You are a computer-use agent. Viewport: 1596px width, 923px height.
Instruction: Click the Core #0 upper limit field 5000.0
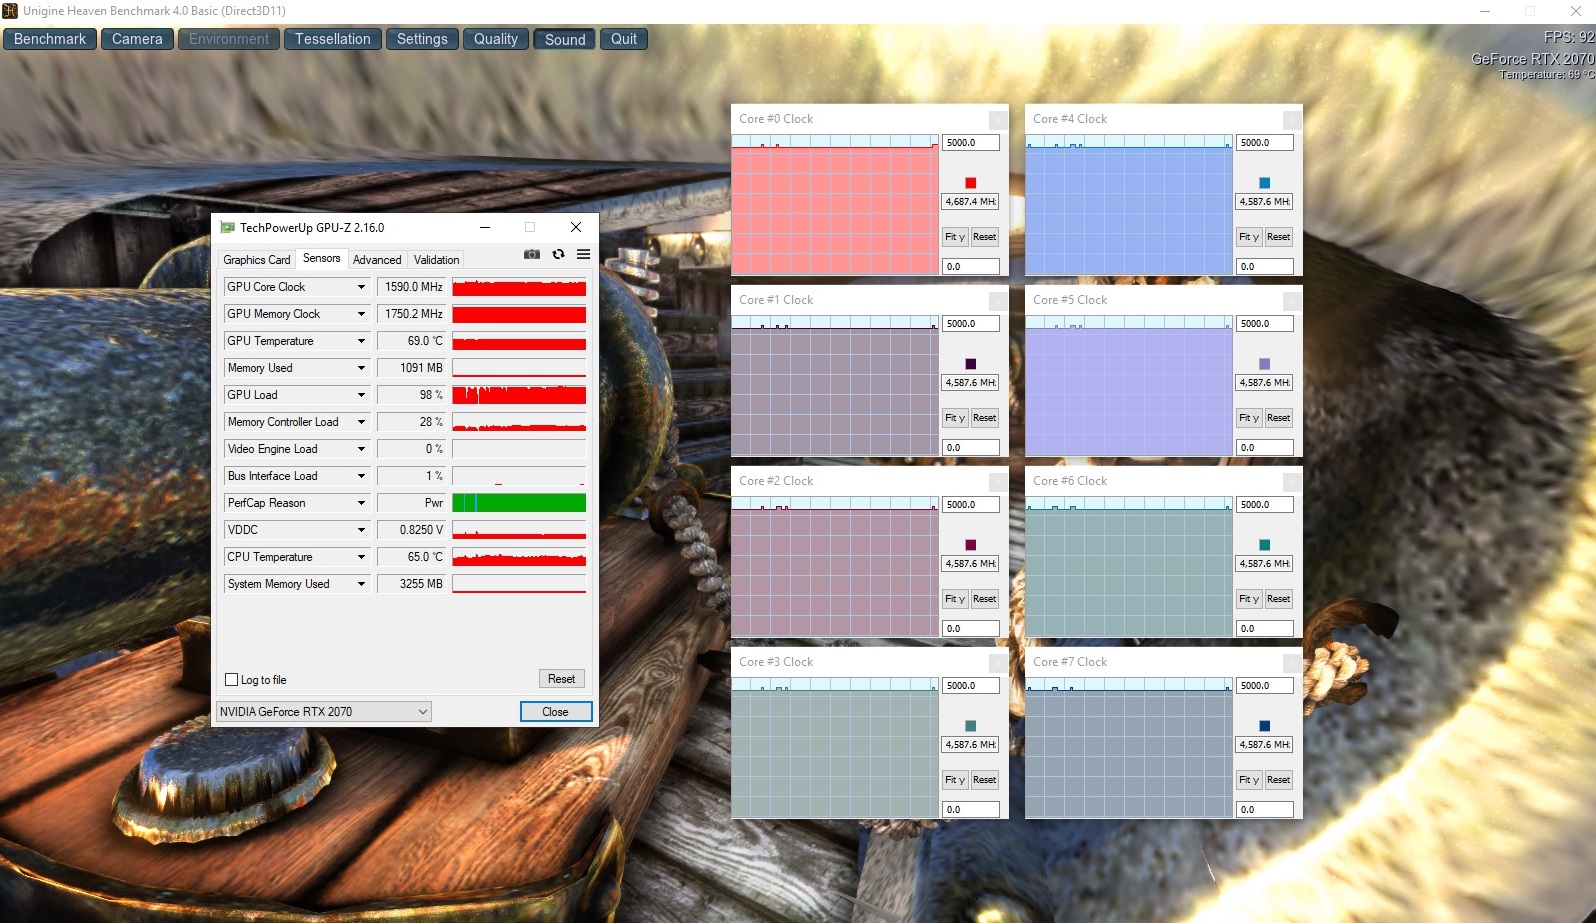971,143
